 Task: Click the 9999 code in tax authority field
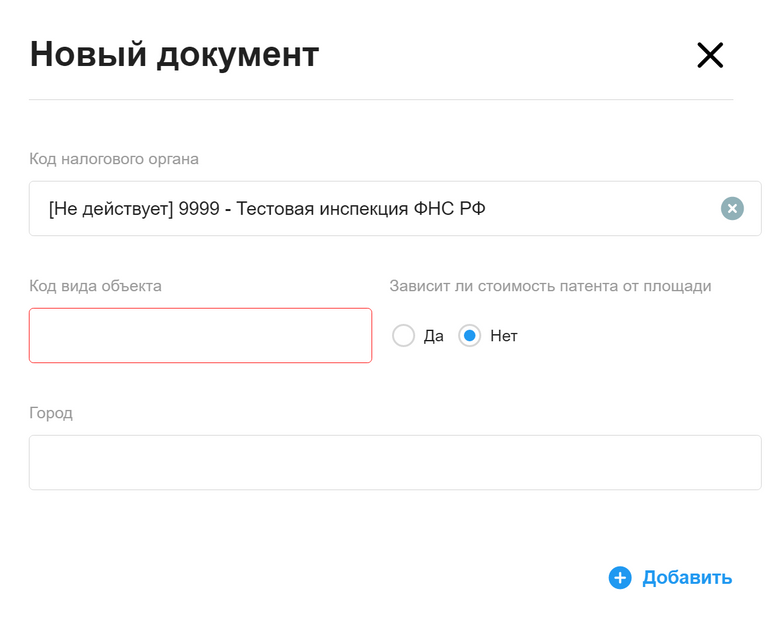pyautogui.click(x=199, y=209)
